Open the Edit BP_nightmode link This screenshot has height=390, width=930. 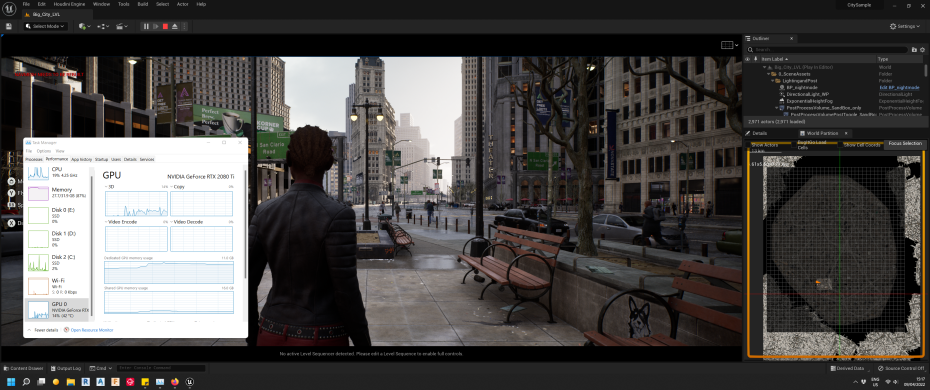[x=899, y=87]
